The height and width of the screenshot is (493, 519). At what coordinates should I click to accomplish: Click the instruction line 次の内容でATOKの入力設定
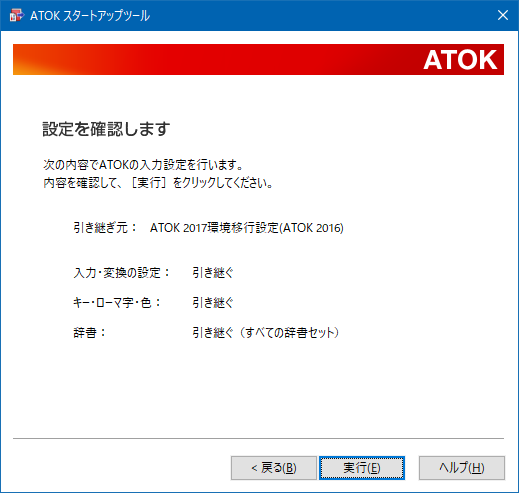(143, 165)
